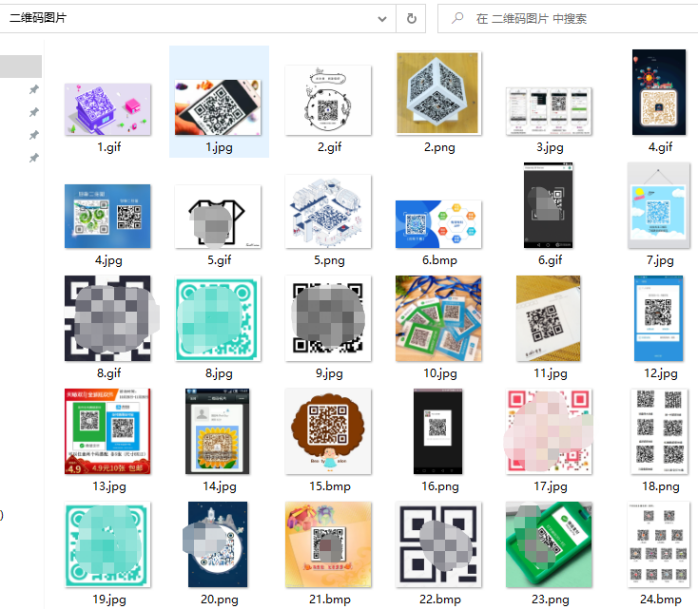Click the 2.png file name
698x610 pixels.
coord(440,147)
